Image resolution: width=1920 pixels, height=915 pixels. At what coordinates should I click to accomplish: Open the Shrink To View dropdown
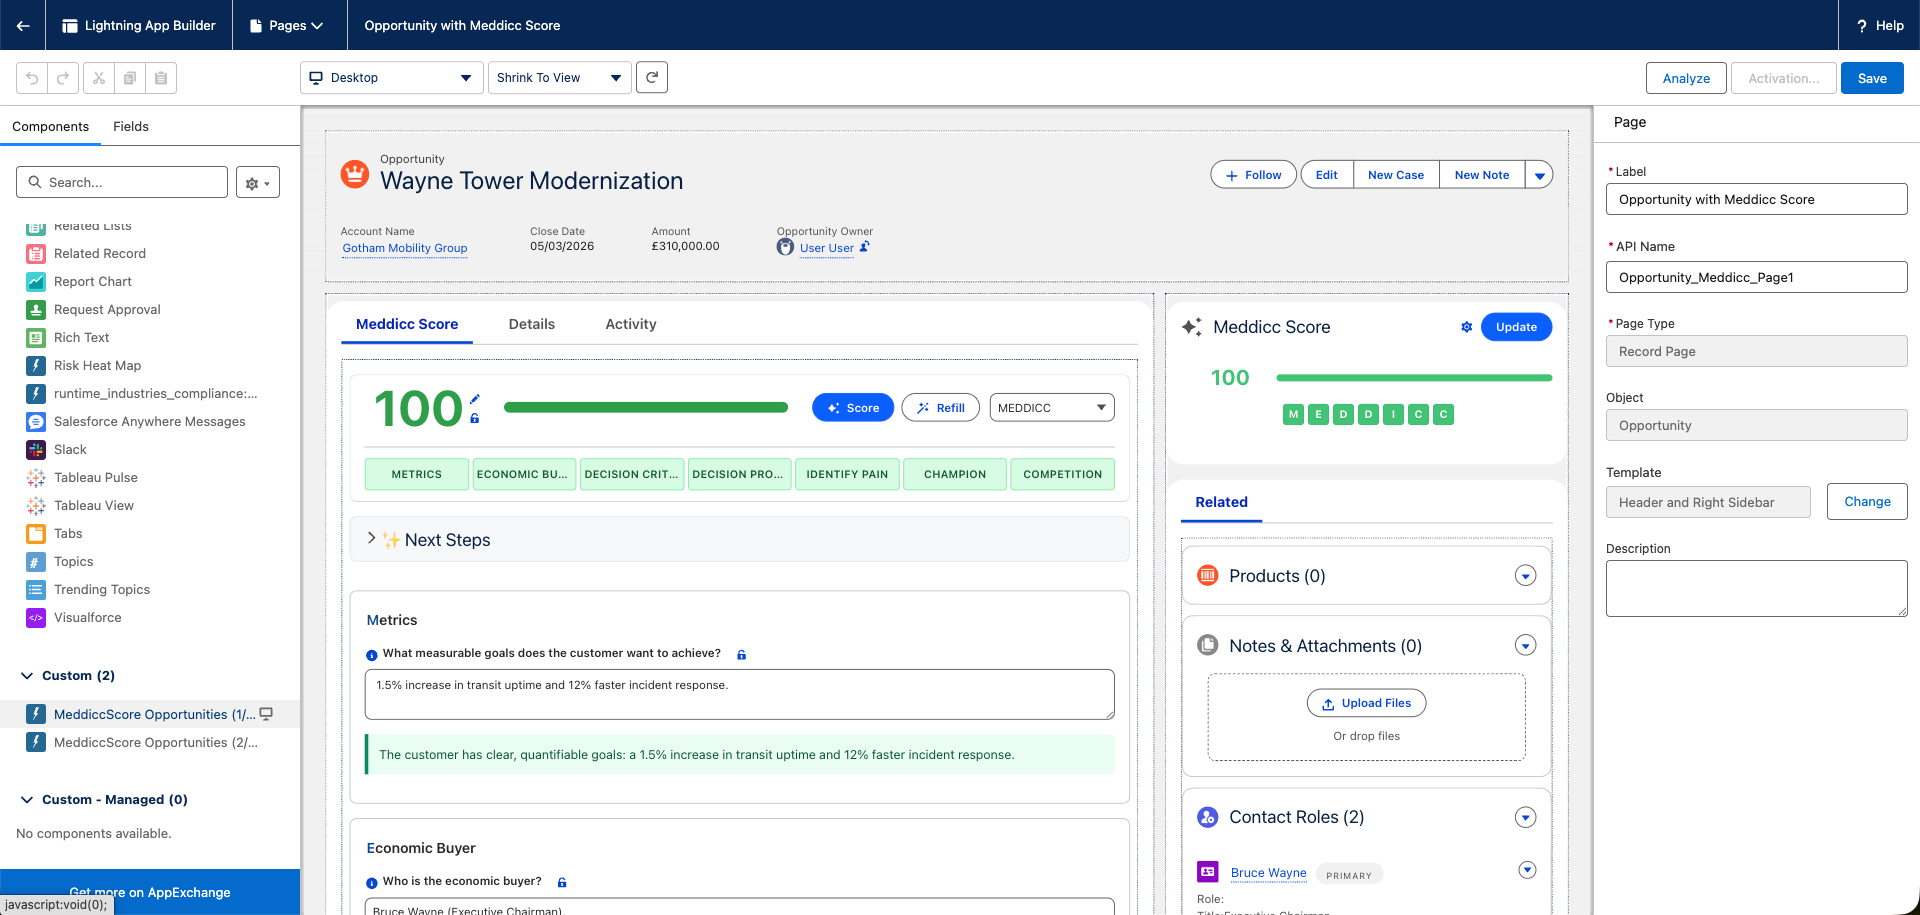559,78
